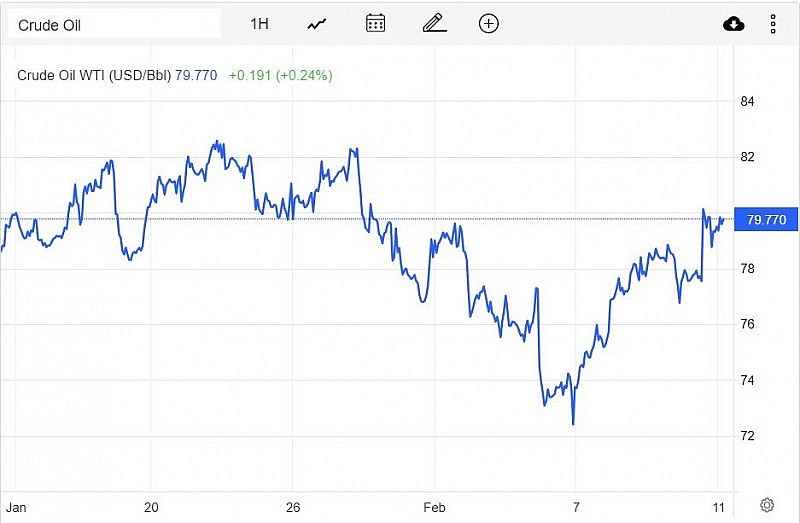Click the plus add indicator icon
This screenshot has width=800, height=523.
pos(489,23)
